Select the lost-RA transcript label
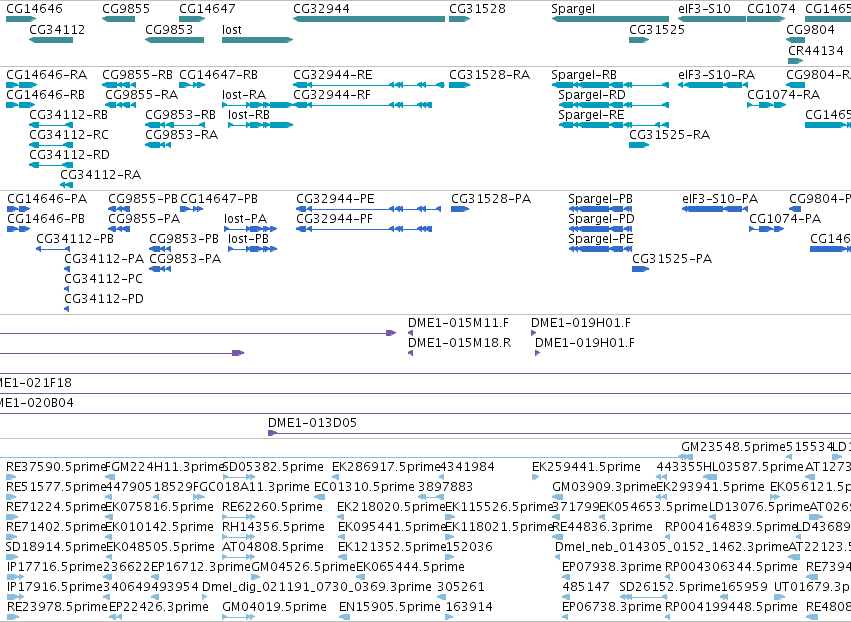851x622 pixels. point(244,94)
